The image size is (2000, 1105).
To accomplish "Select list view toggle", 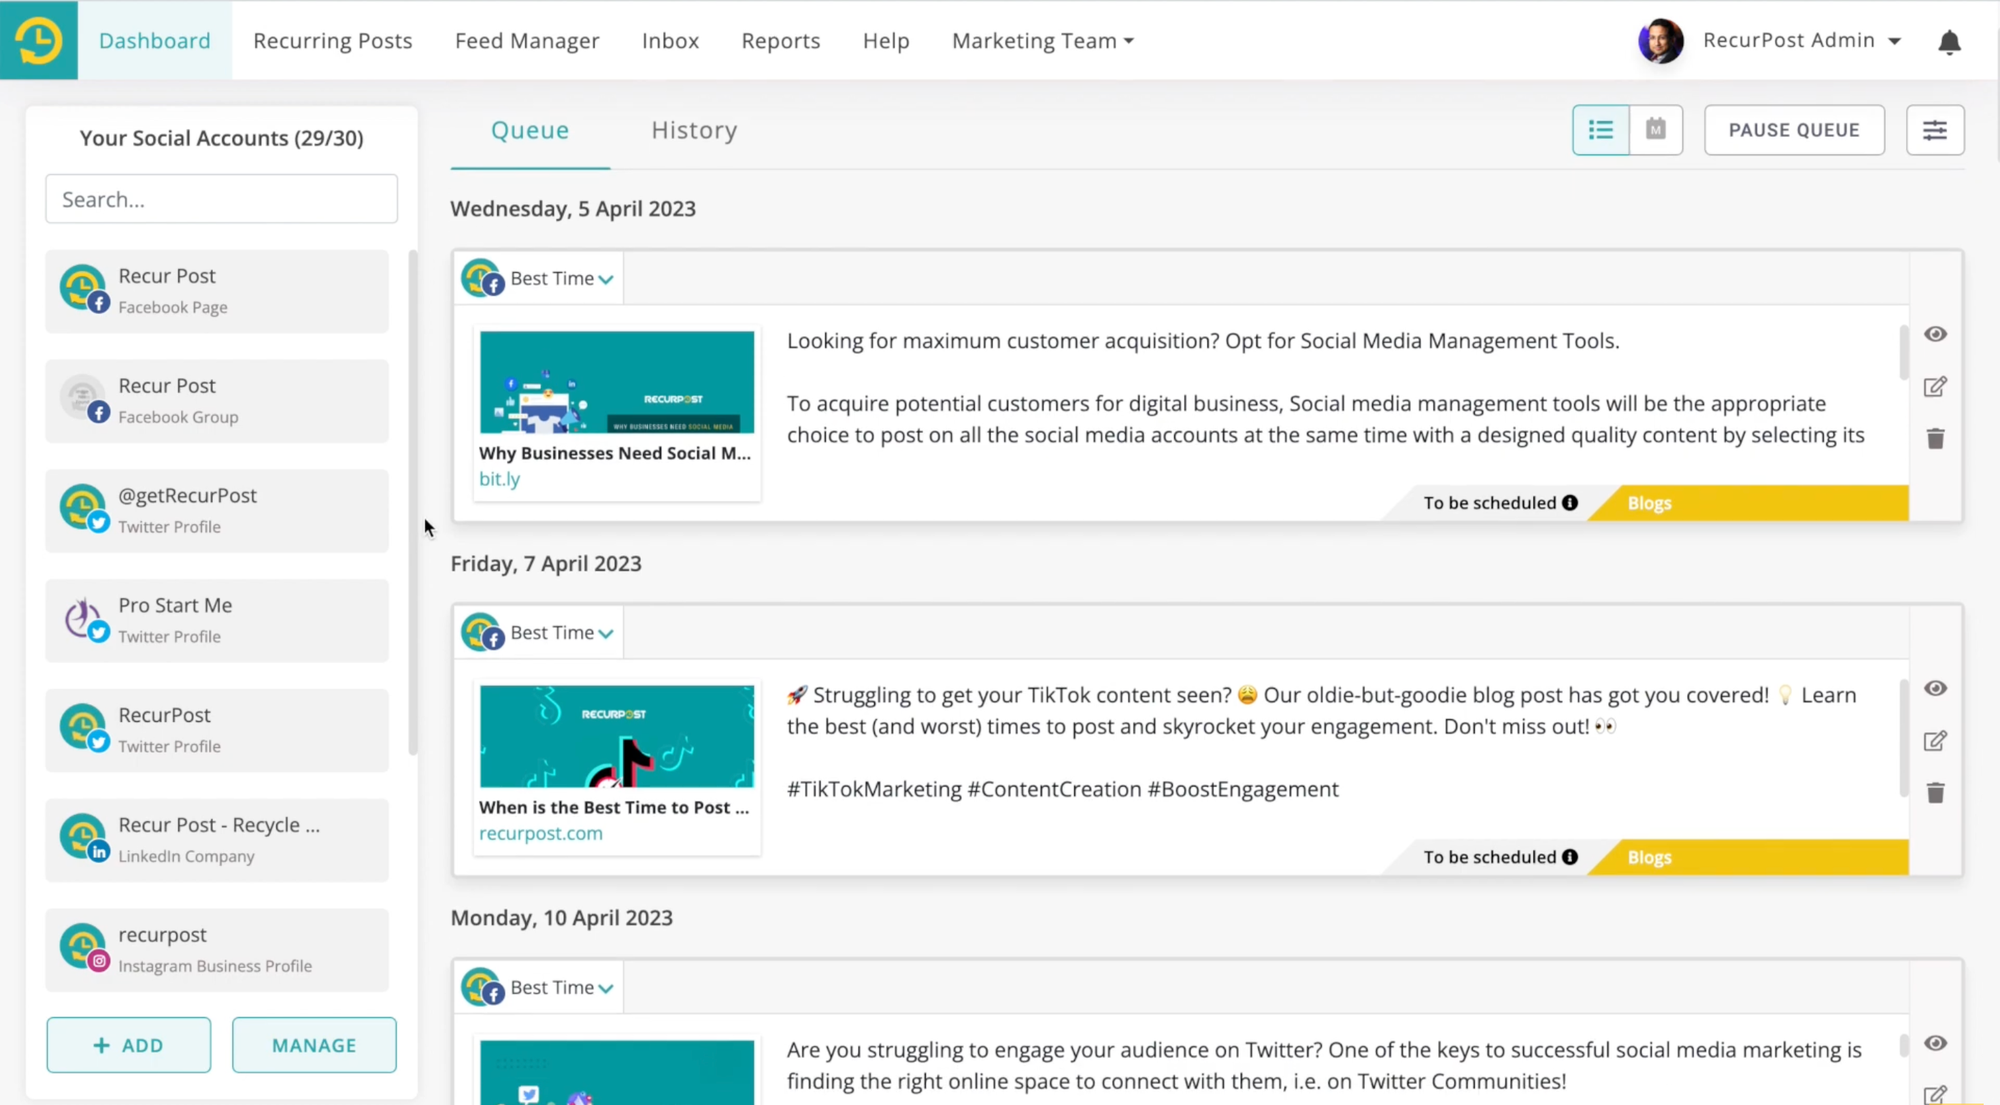I will tap(1600, 130).
